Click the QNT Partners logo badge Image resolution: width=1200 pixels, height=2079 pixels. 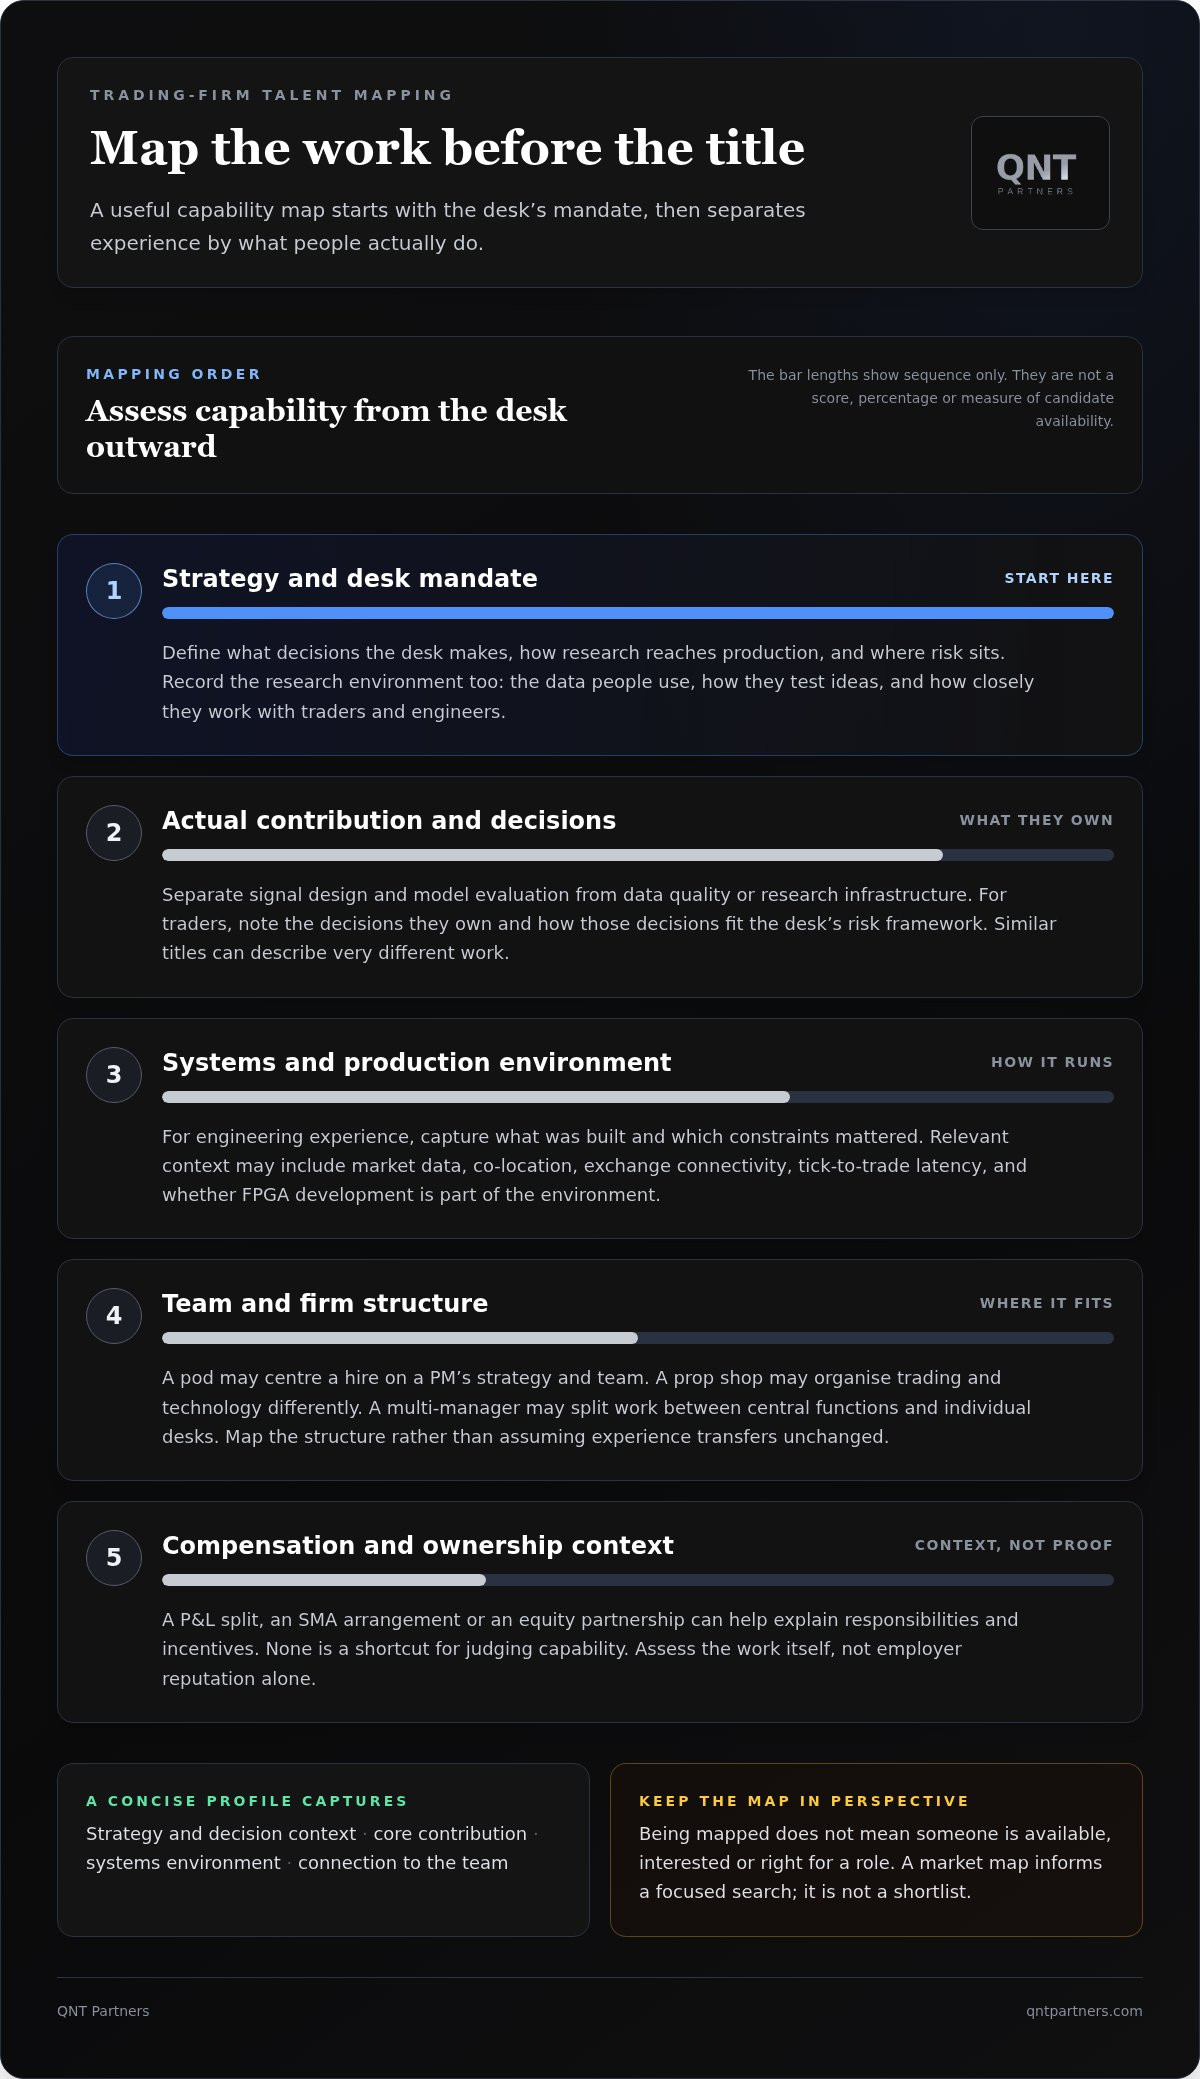point(1040,173)
